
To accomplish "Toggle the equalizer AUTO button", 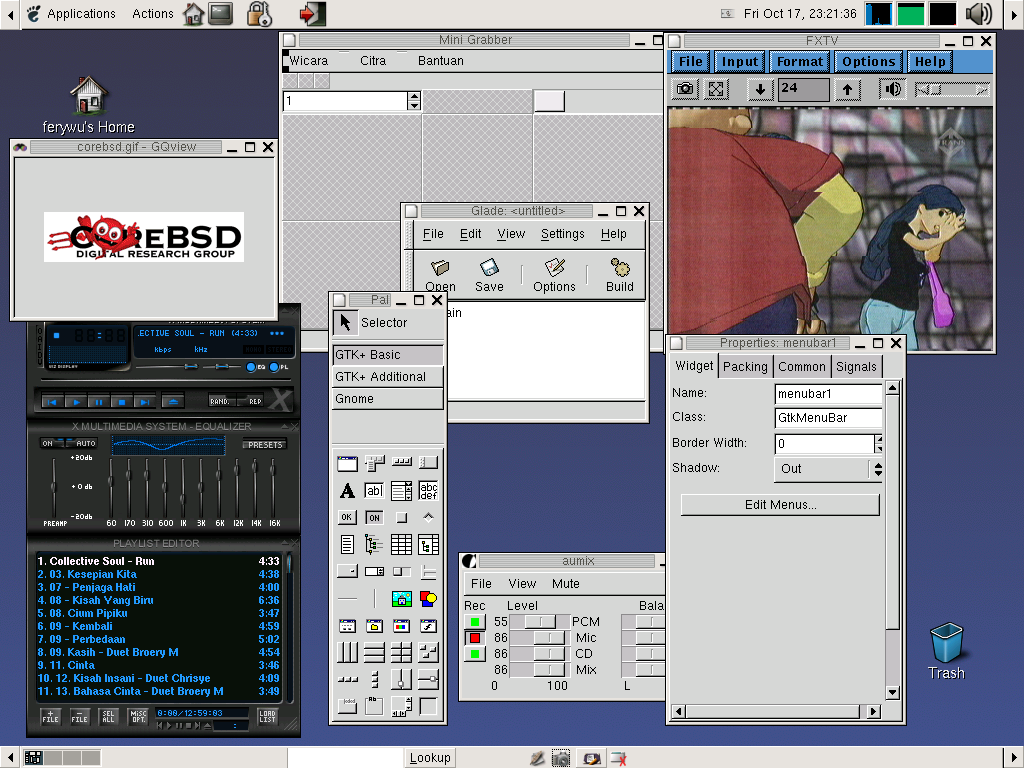I will (x=83, y=443).
